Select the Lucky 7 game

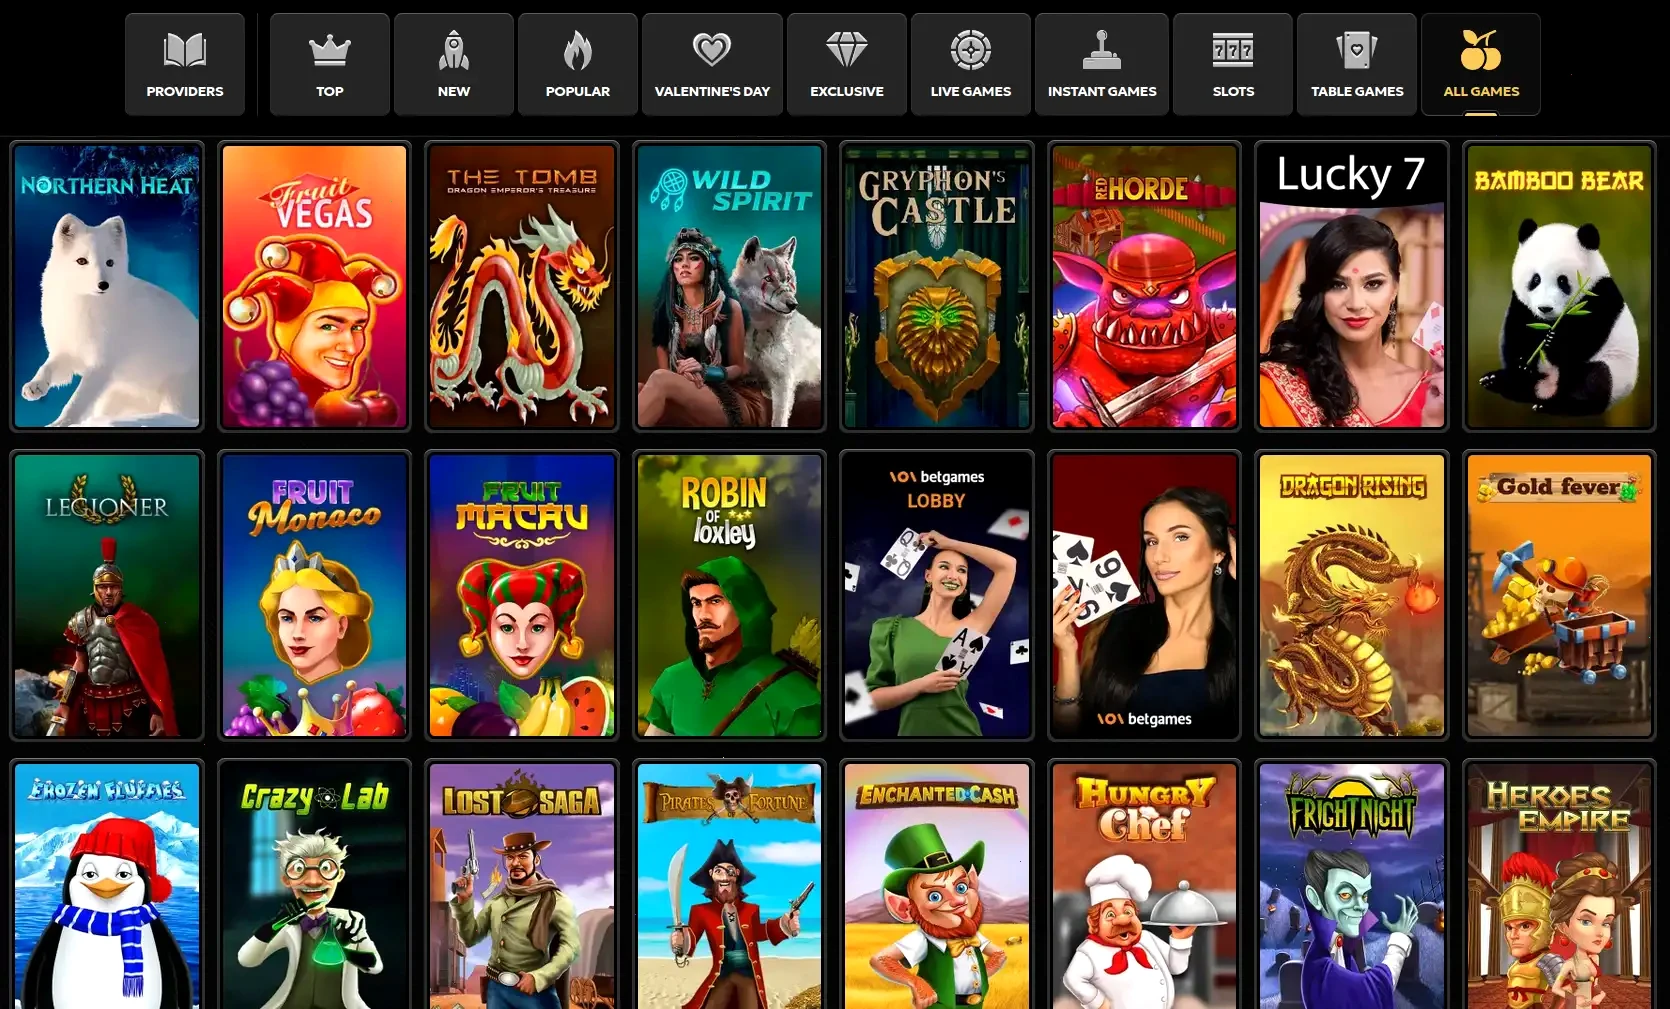tap(1351, 286)
